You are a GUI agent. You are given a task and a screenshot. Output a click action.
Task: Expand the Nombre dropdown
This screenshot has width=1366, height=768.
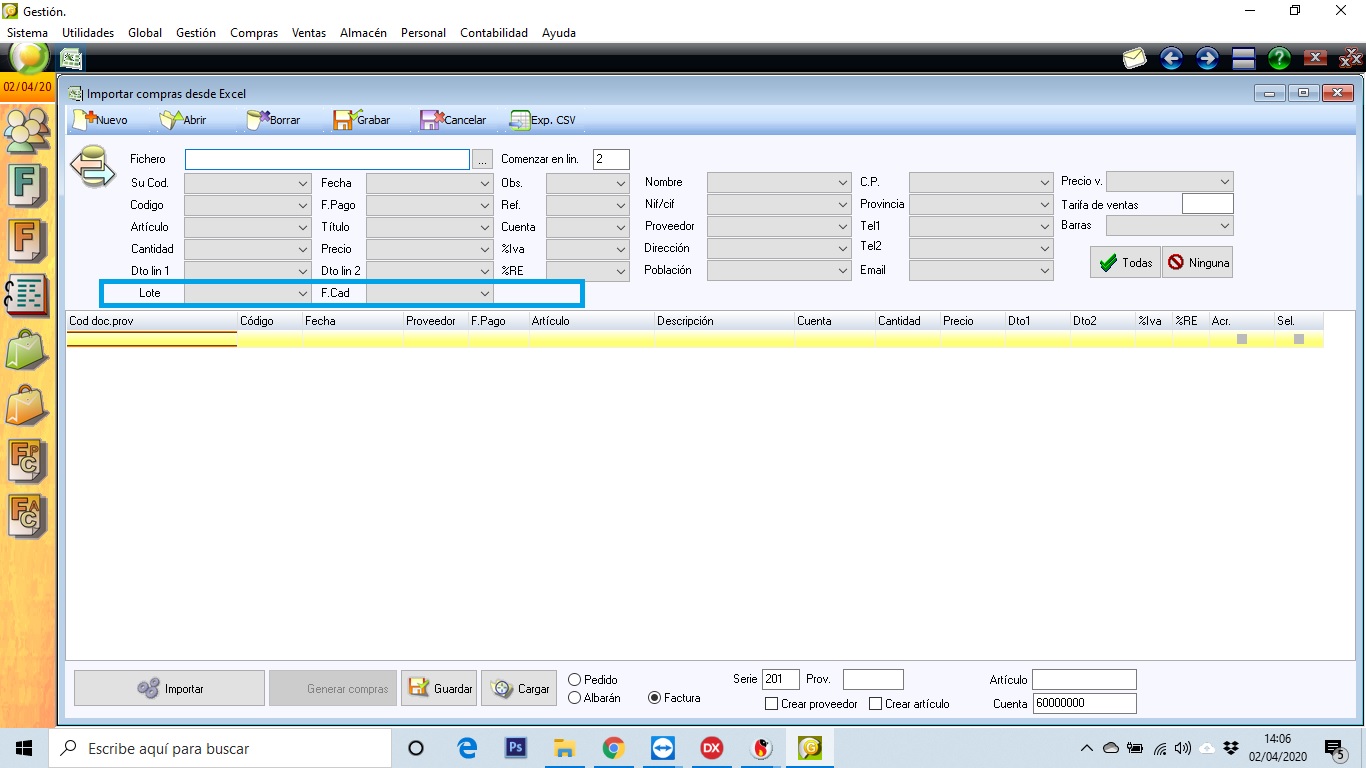click(780, 182)
